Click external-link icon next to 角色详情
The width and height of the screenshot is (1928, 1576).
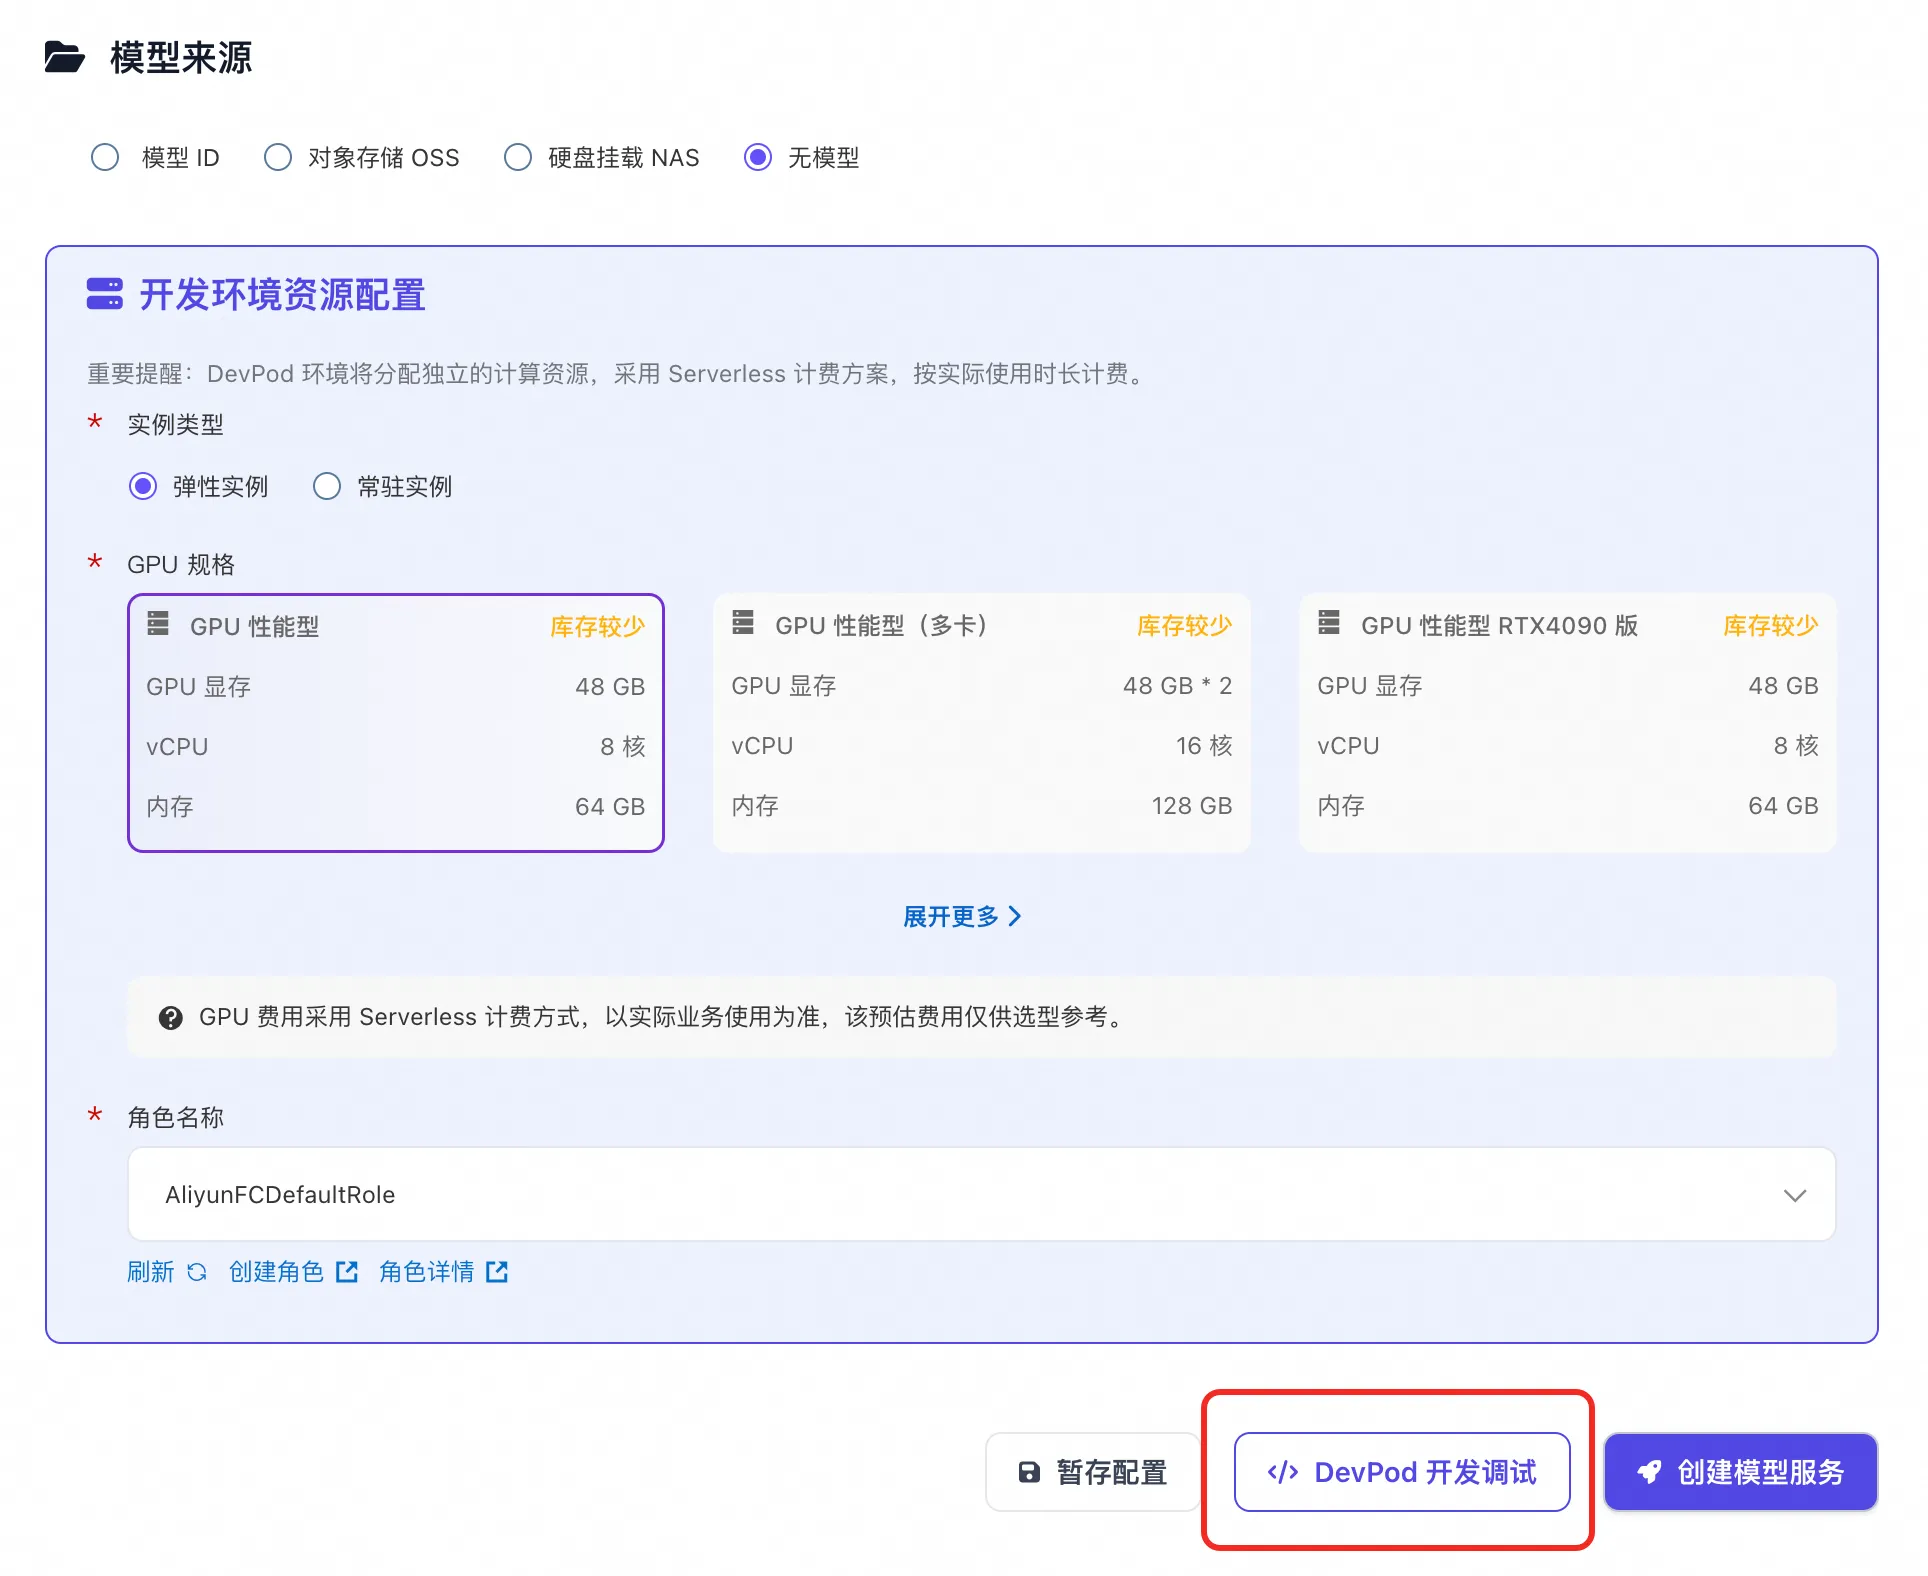point(497,1272)
